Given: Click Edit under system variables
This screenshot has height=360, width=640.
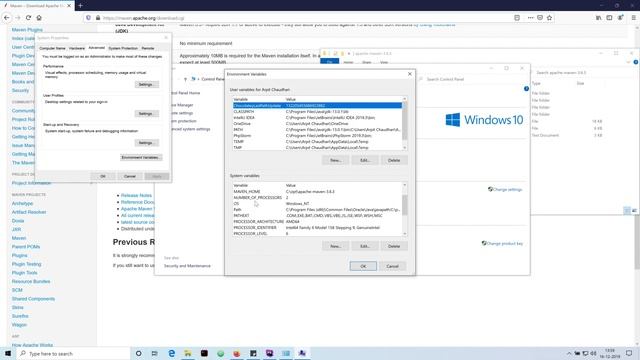Looking at the screenshot, I should click(x=364, y=246).
